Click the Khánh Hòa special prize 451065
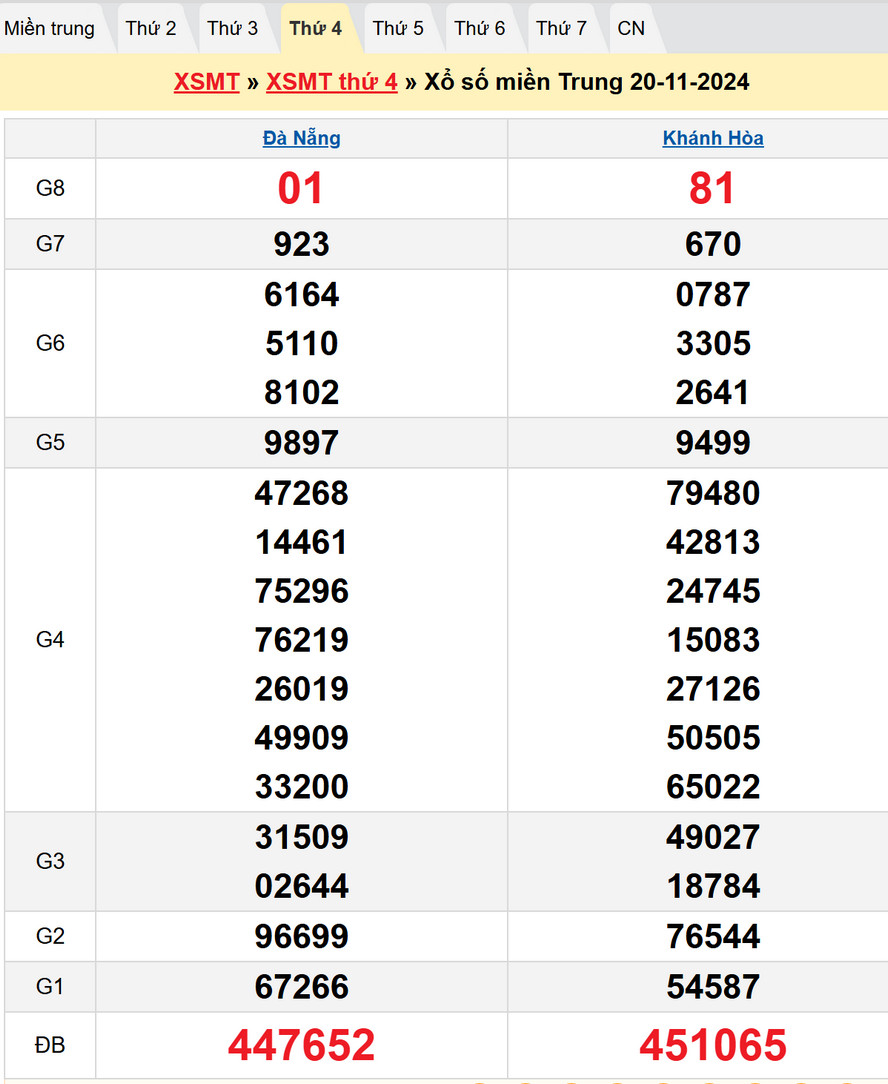 [x=713, y=1045]
